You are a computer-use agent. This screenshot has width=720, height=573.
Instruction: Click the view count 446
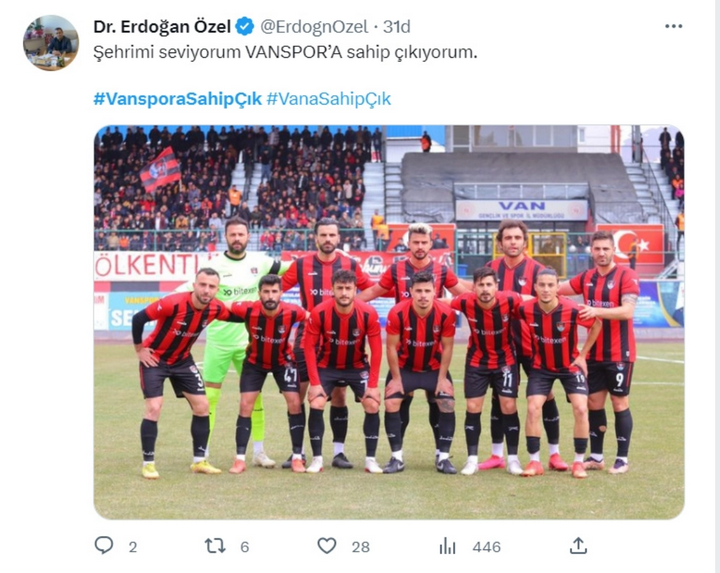click(486, 547)
